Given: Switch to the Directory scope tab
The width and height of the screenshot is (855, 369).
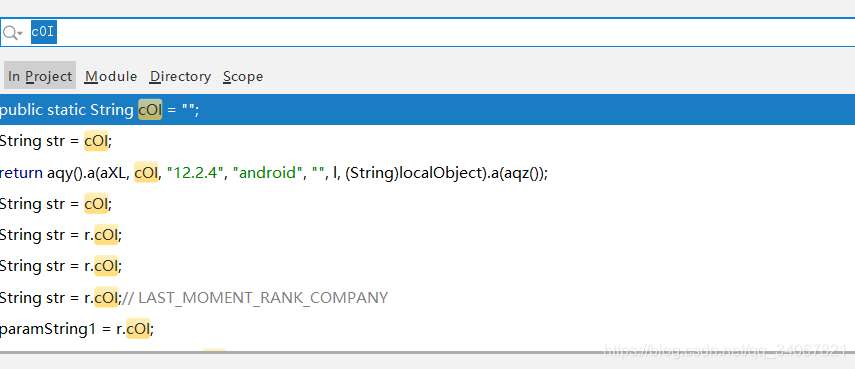Looking at the screenshot, I should pos(180,76).
